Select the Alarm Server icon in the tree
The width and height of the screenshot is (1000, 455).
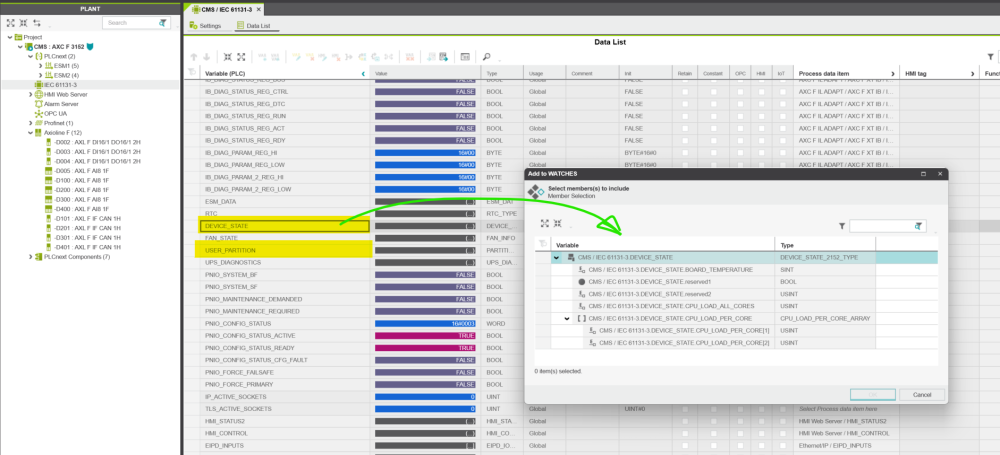click(37, 103)
